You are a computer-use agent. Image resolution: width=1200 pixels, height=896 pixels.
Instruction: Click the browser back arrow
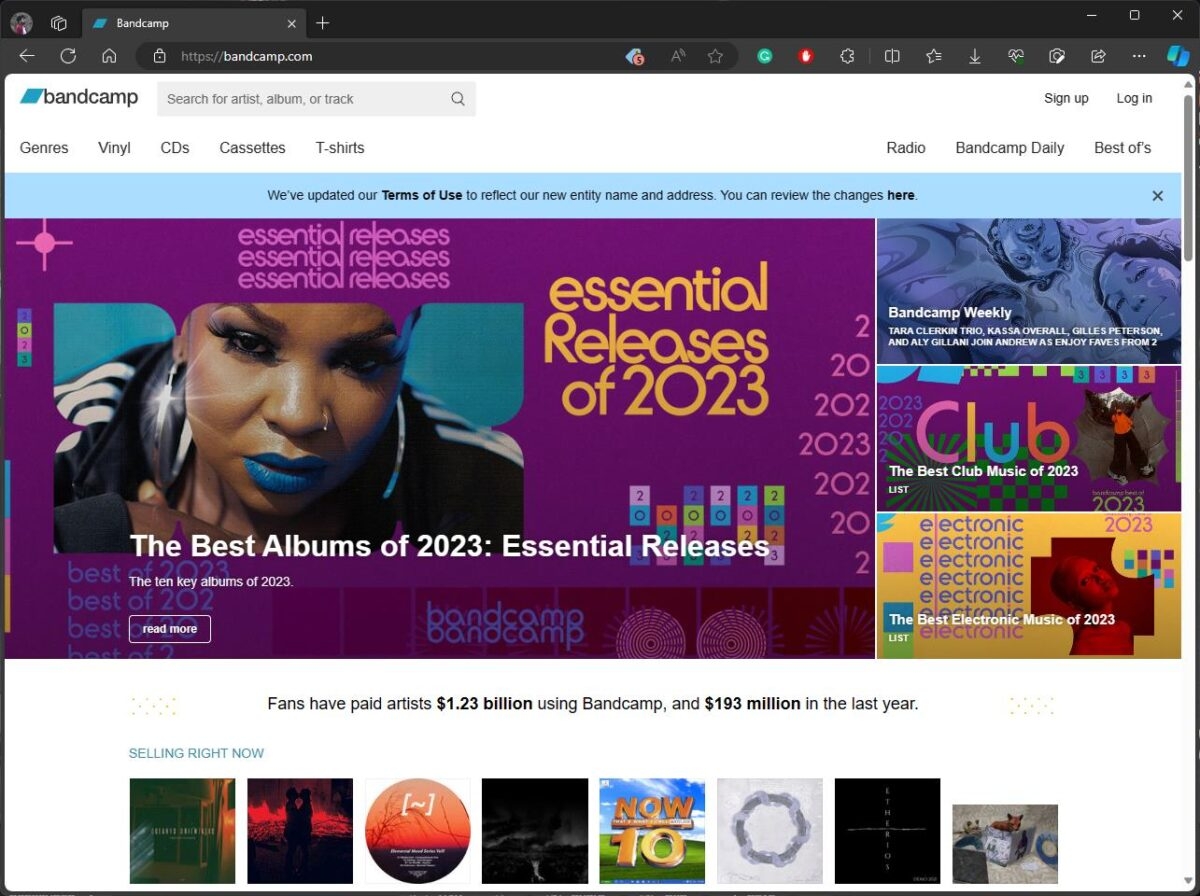point(26,56)
